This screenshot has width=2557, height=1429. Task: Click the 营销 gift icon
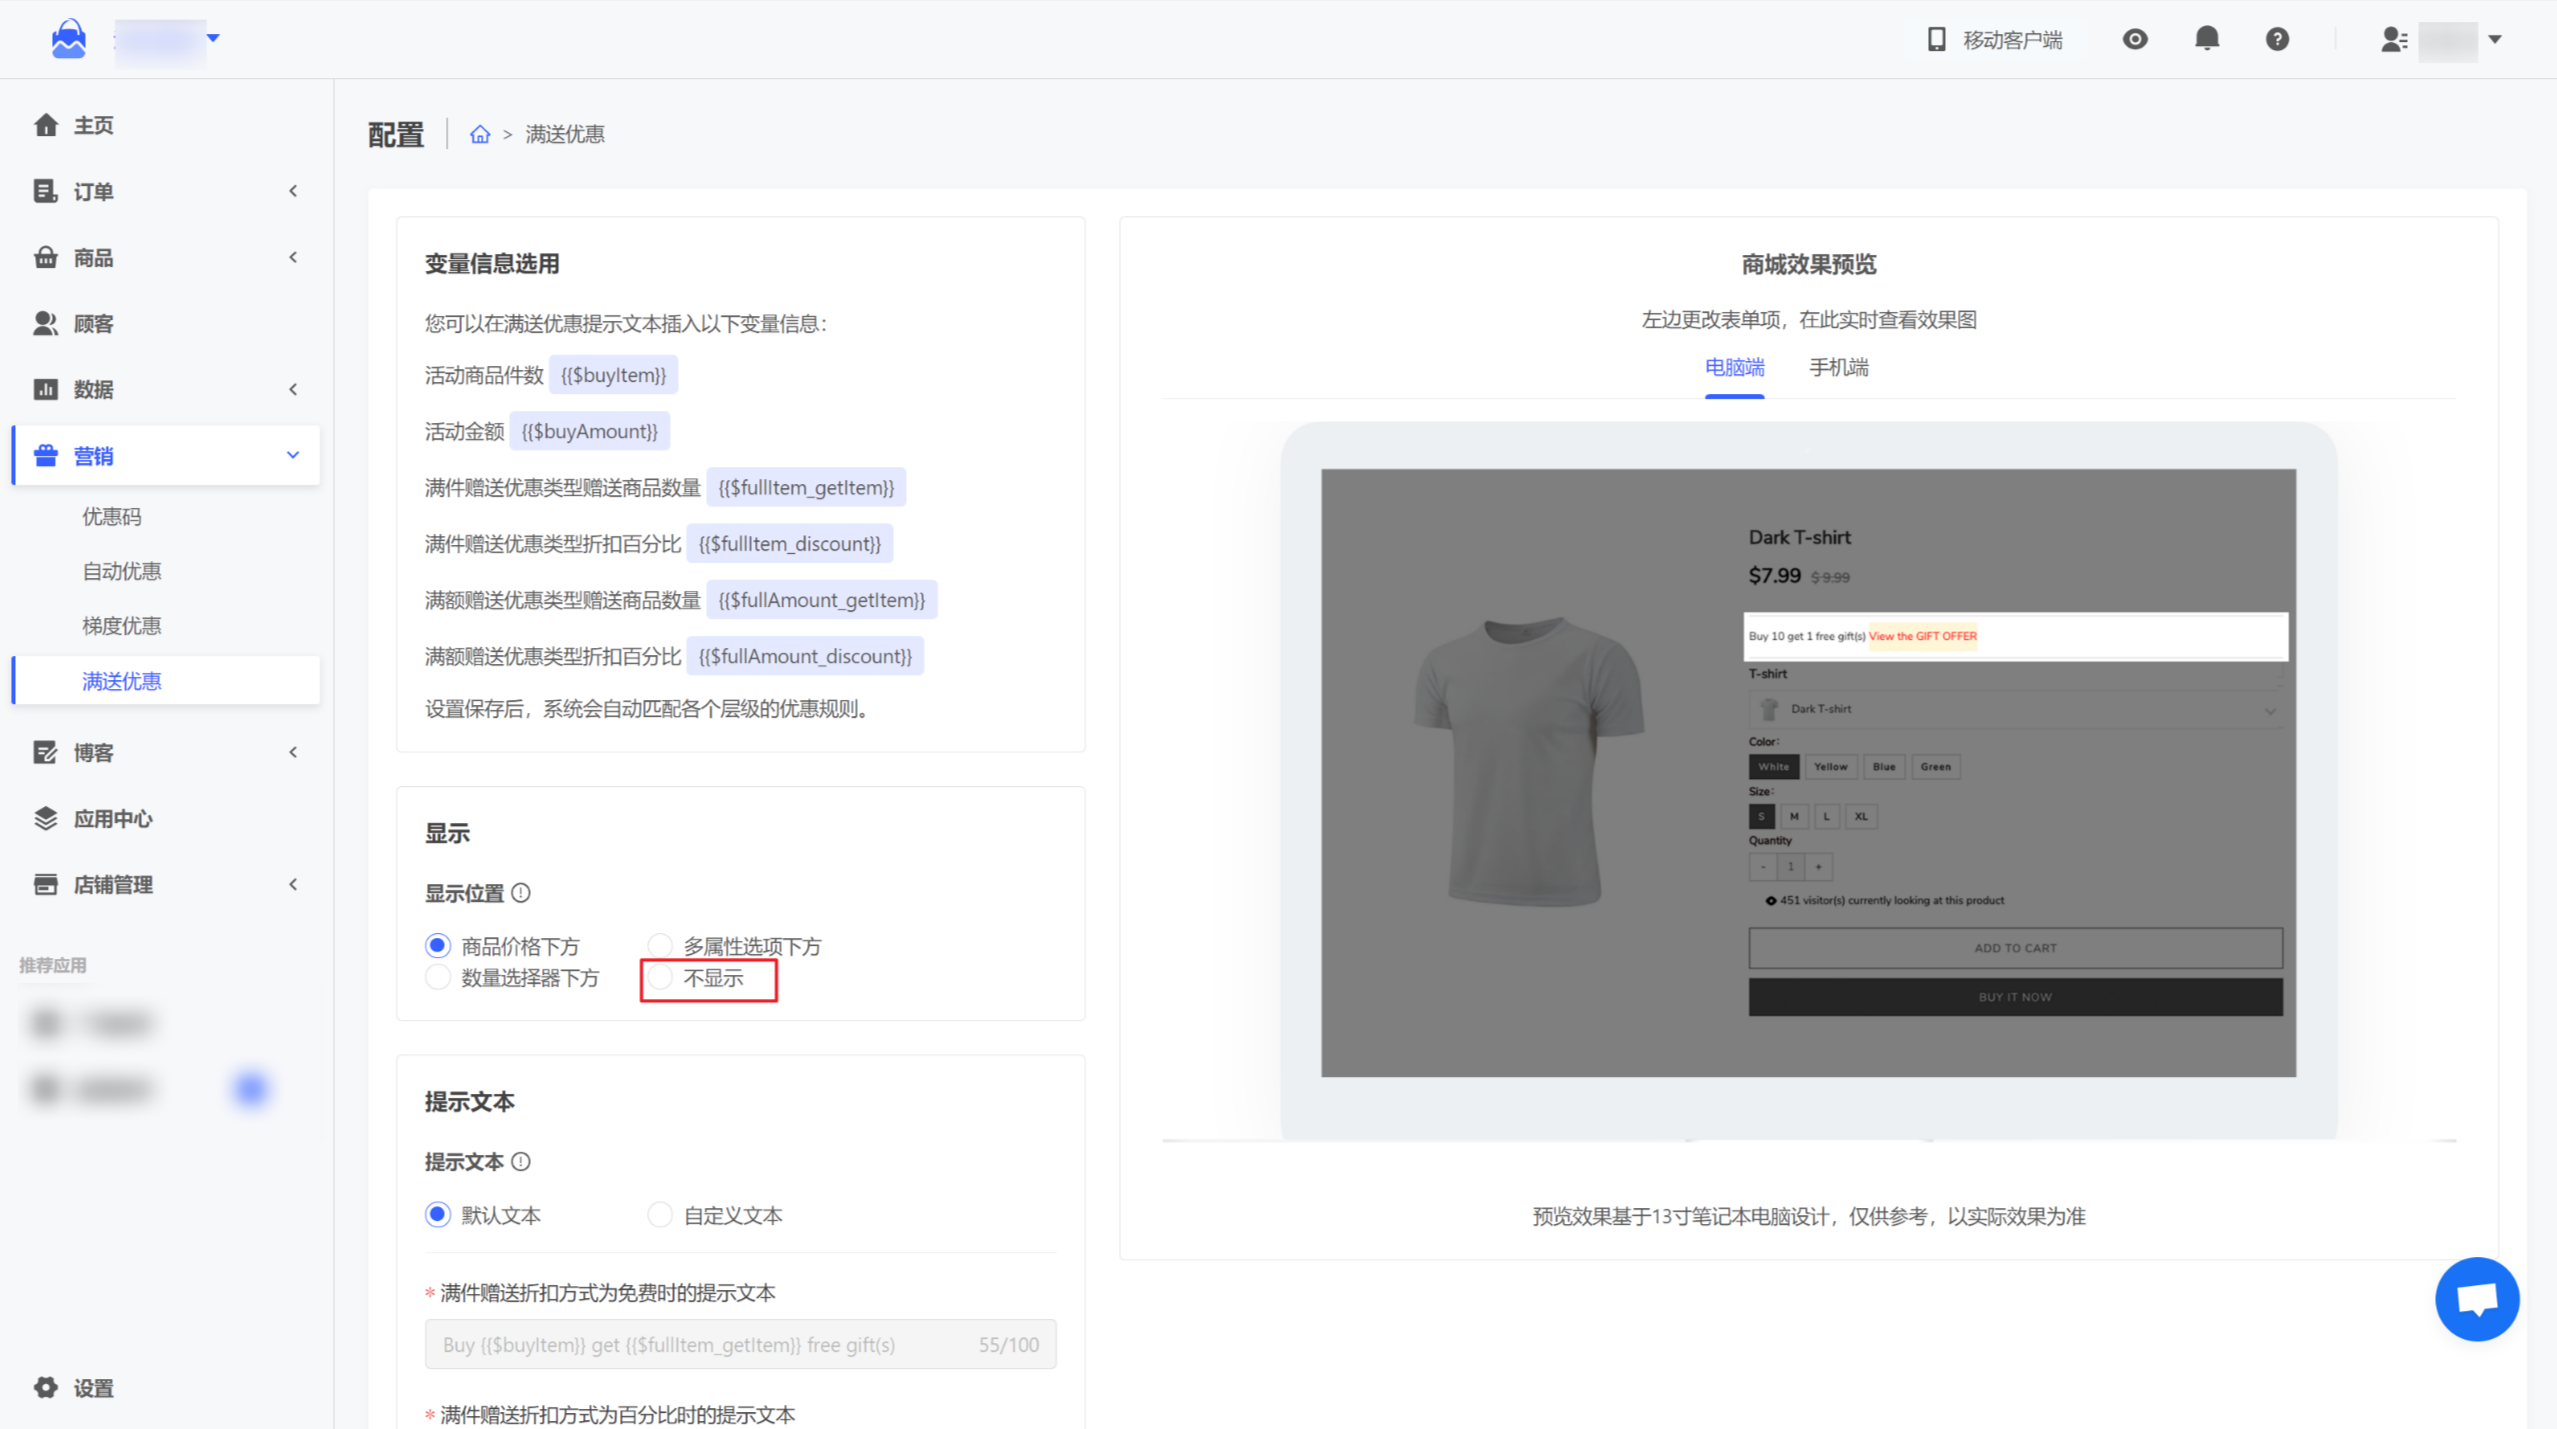[x=45, y=455]
